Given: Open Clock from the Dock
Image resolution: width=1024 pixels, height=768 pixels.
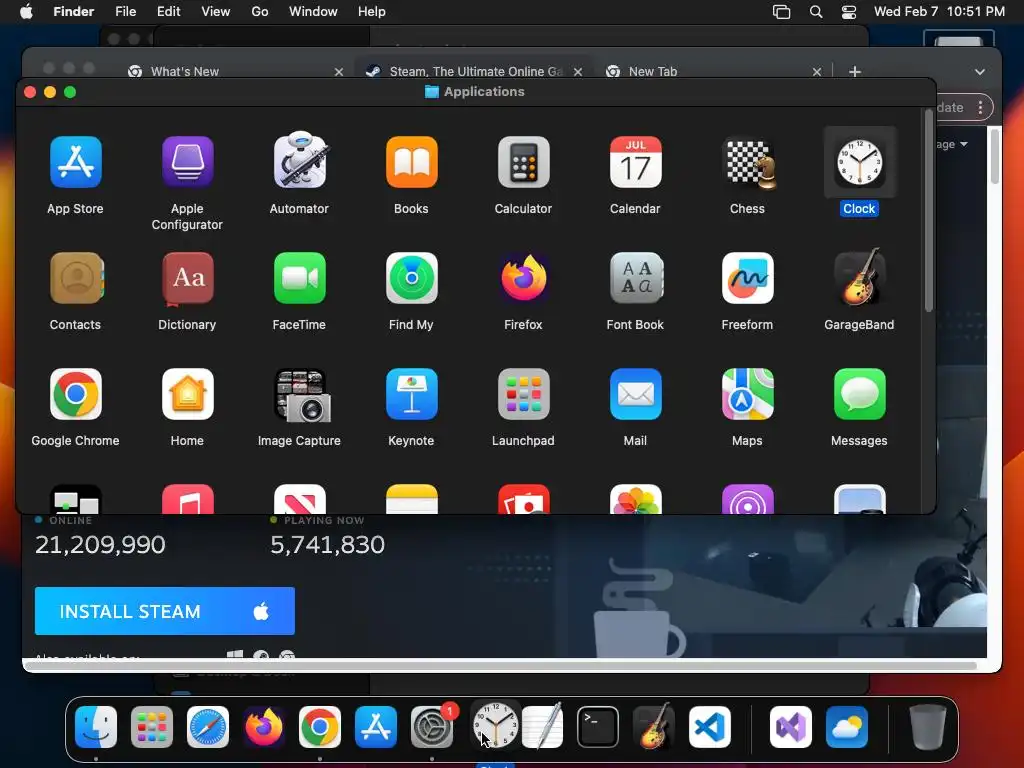Looking at the screenshot, I should coord(495,725).
